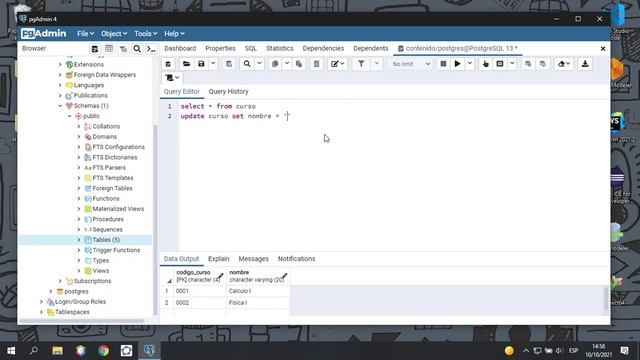Download results with the download icon

(585, 64)
